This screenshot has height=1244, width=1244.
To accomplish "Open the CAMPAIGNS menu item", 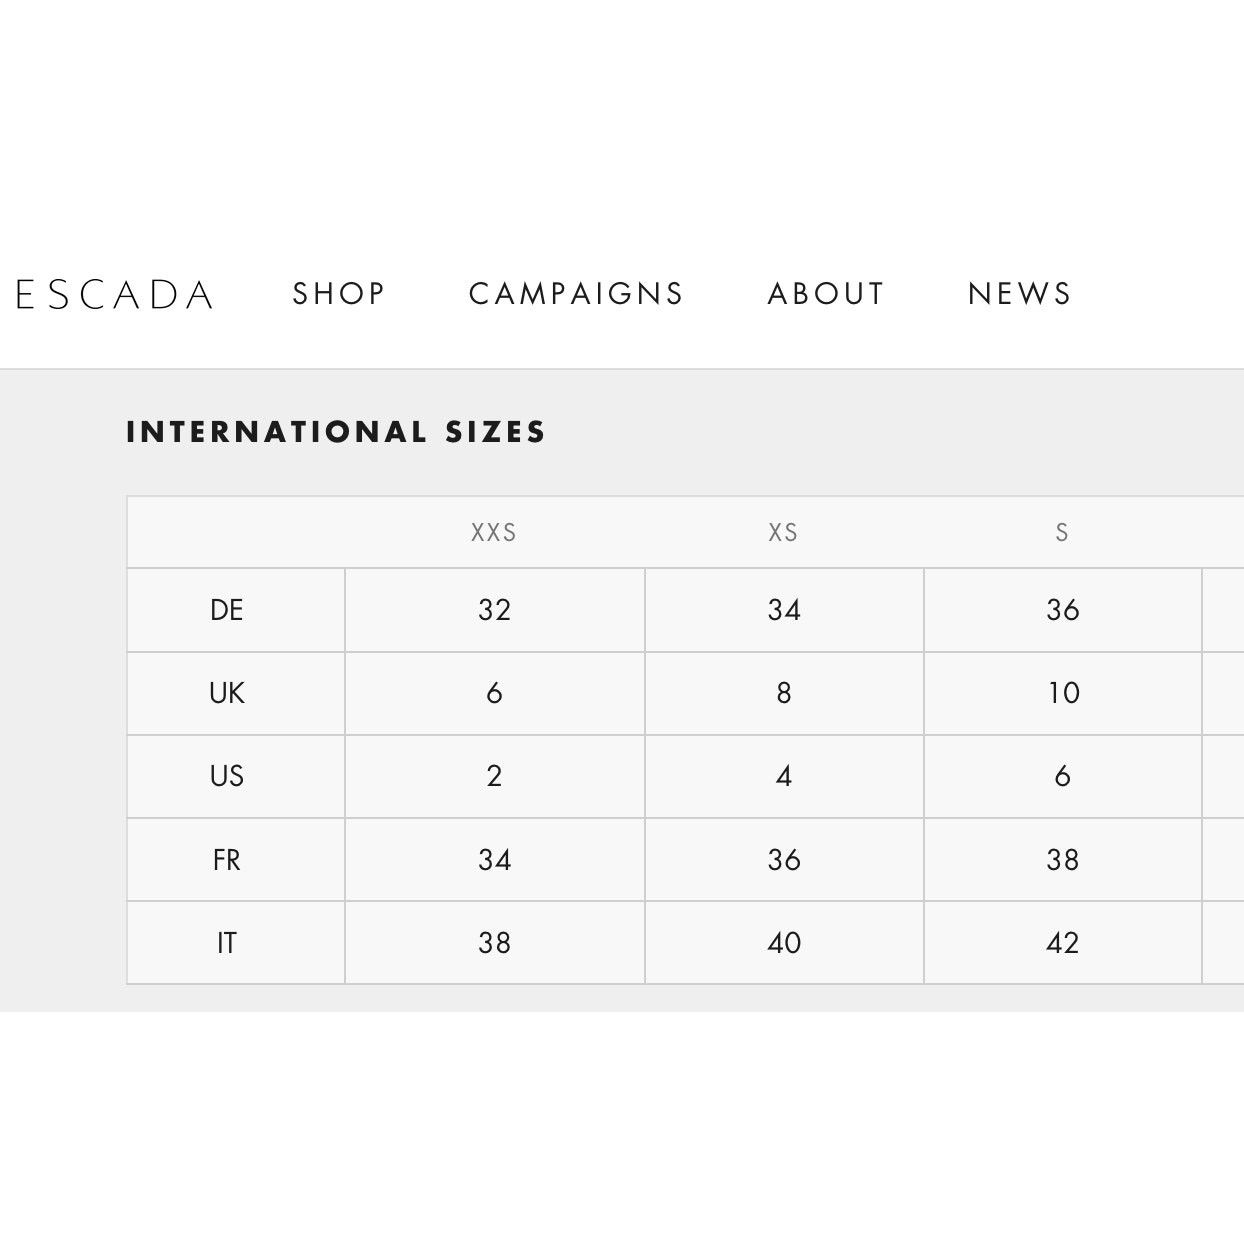I will pos(576,293).
